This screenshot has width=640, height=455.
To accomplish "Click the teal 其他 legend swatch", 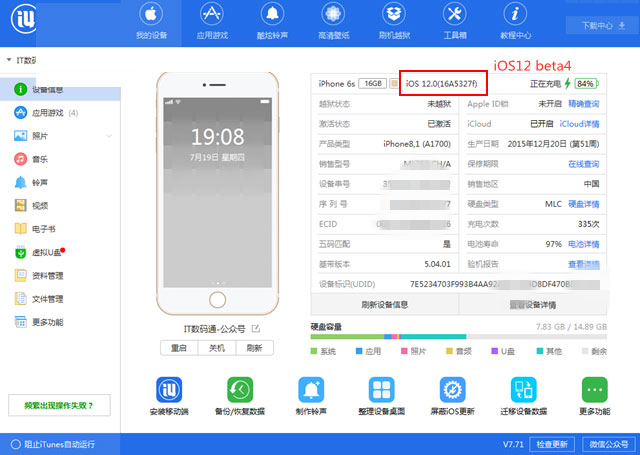I will tap(540, 351).
